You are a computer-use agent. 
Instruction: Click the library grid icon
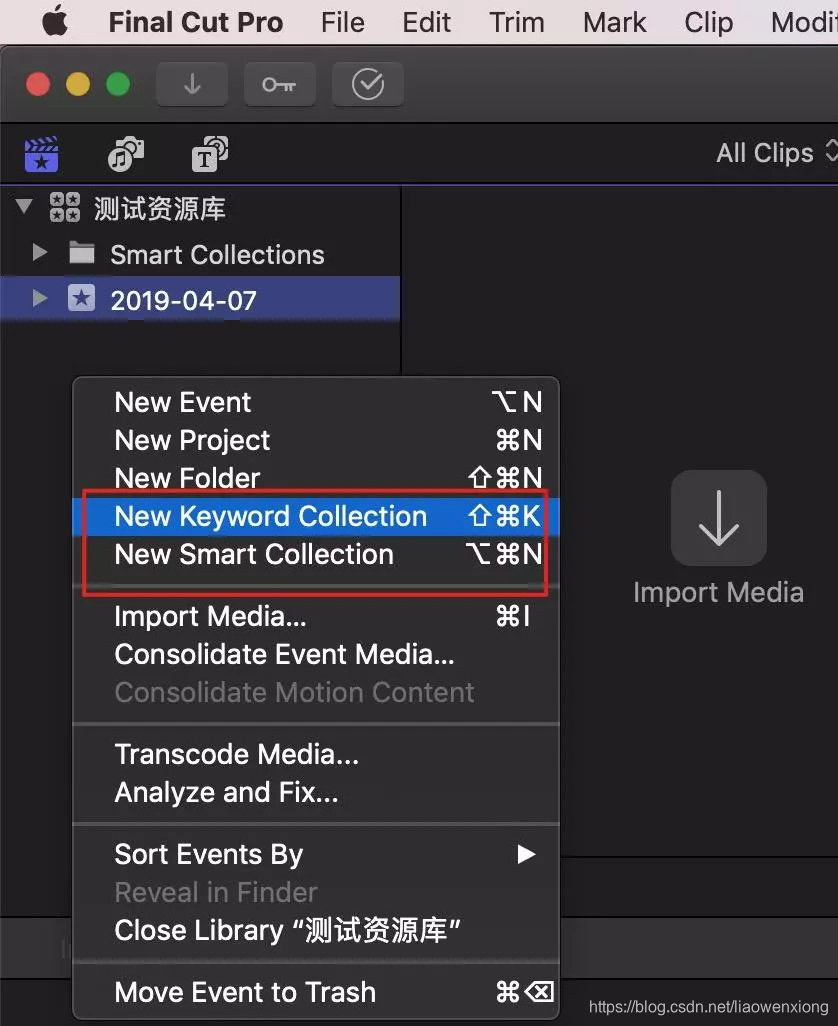[x=65, y=207]
